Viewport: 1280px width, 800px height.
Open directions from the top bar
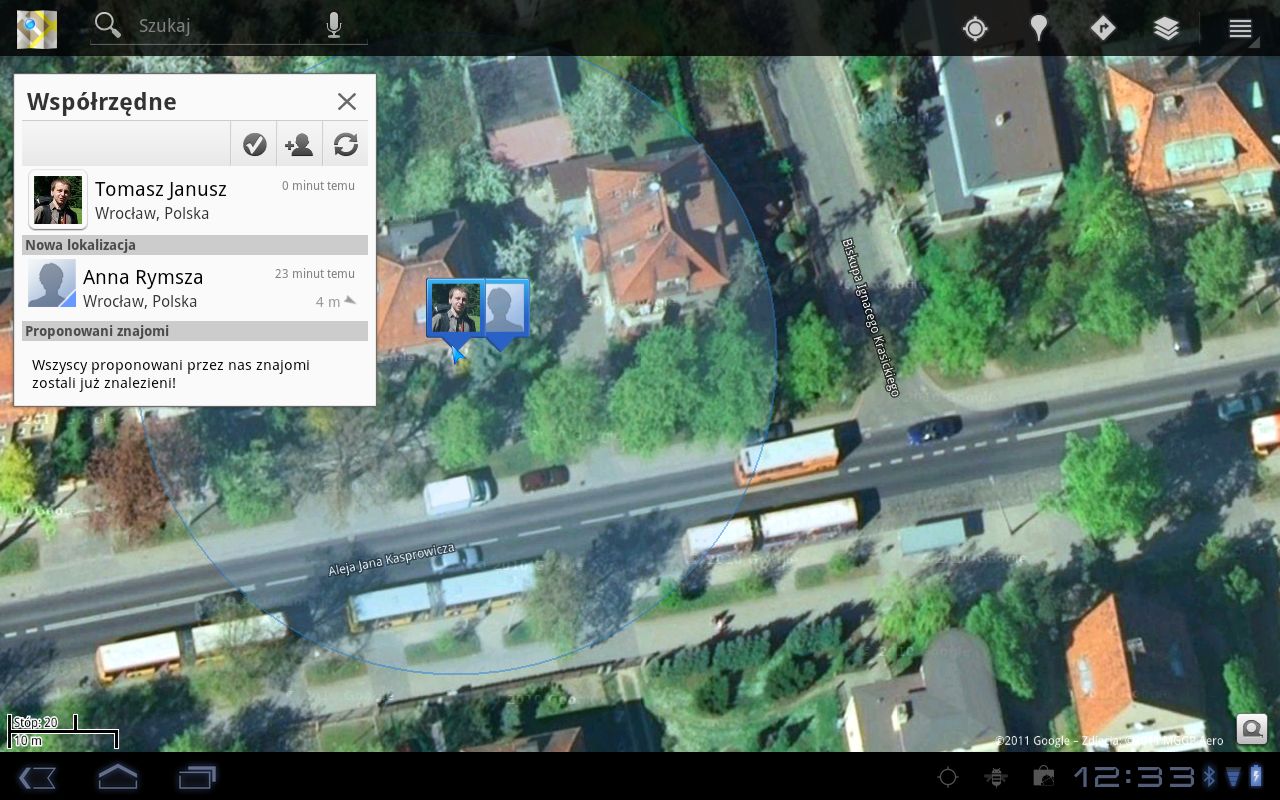click(x=1102, y=28)
